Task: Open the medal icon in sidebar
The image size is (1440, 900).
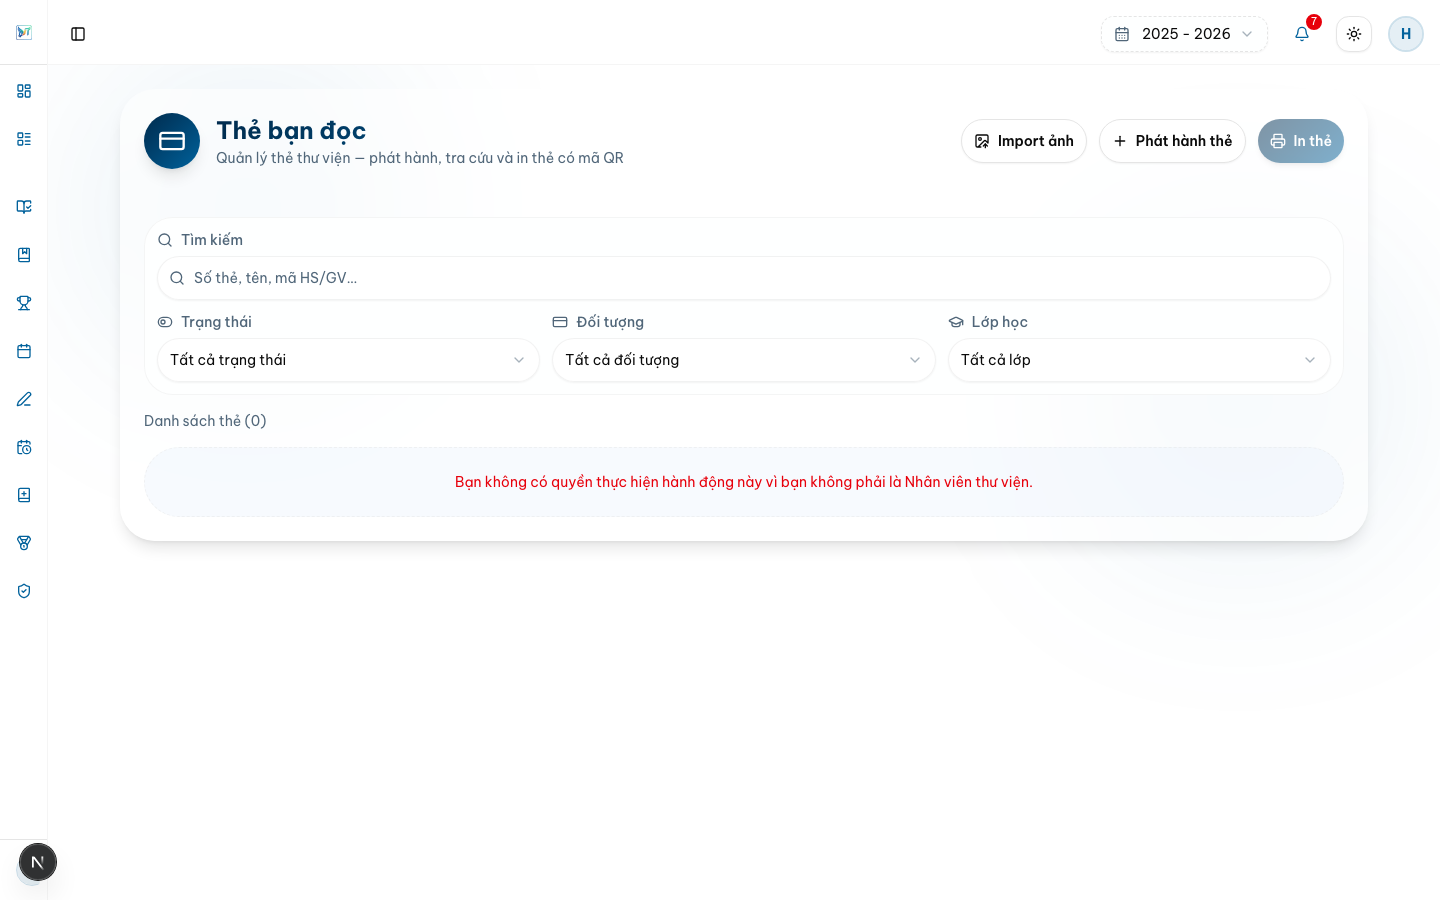Action: tap(24, 543)
